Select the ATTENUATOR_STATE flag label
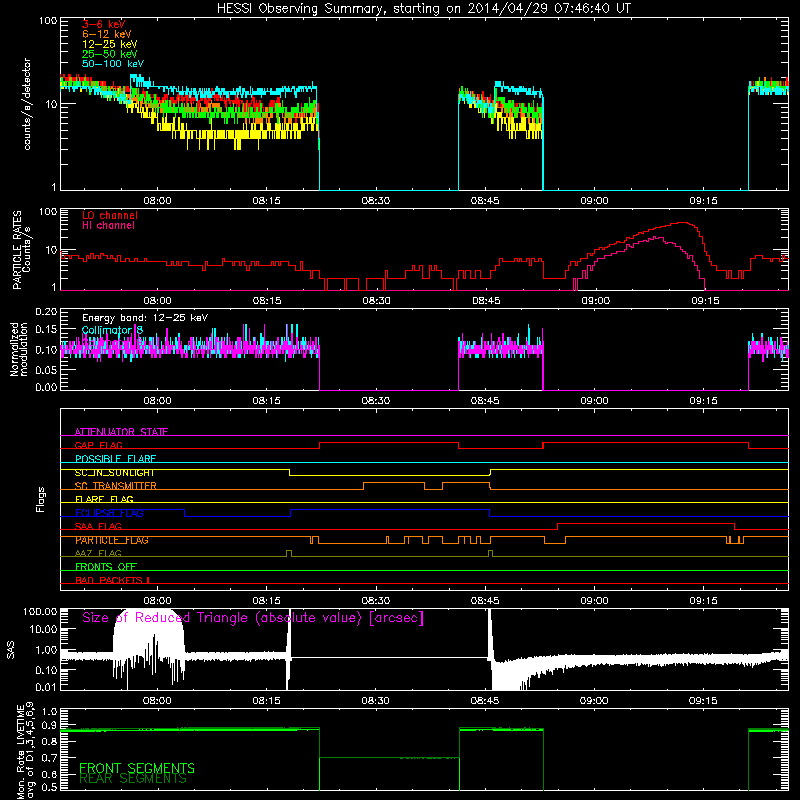The image size is (800, 800). [121, 432]
